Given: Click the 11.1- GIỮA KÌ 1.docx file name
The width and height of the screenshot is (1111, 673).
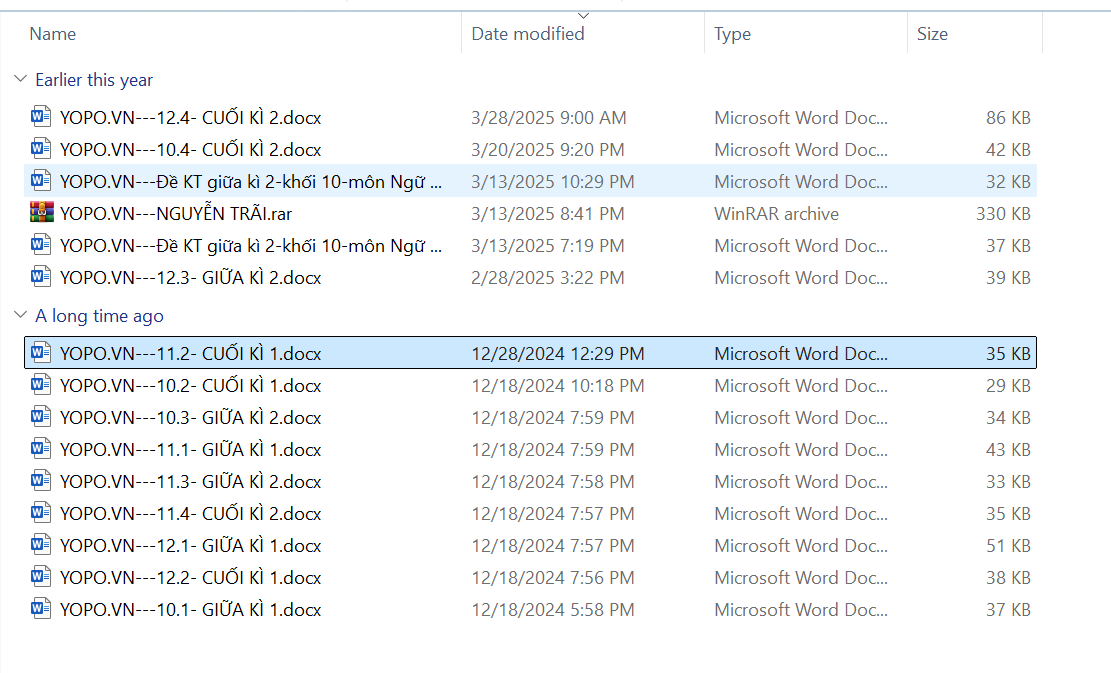Looking at the screenshot, I should (190, 449).
